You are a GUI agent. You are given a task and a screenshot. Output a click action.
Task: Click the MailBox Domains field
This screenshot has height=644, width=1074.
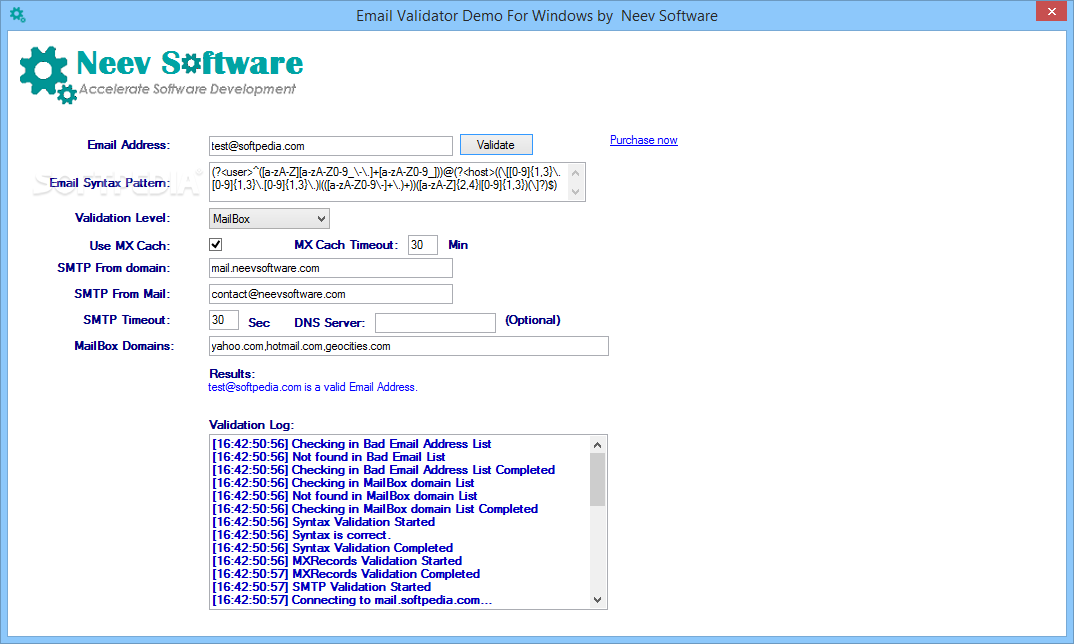tap(409, 346)
